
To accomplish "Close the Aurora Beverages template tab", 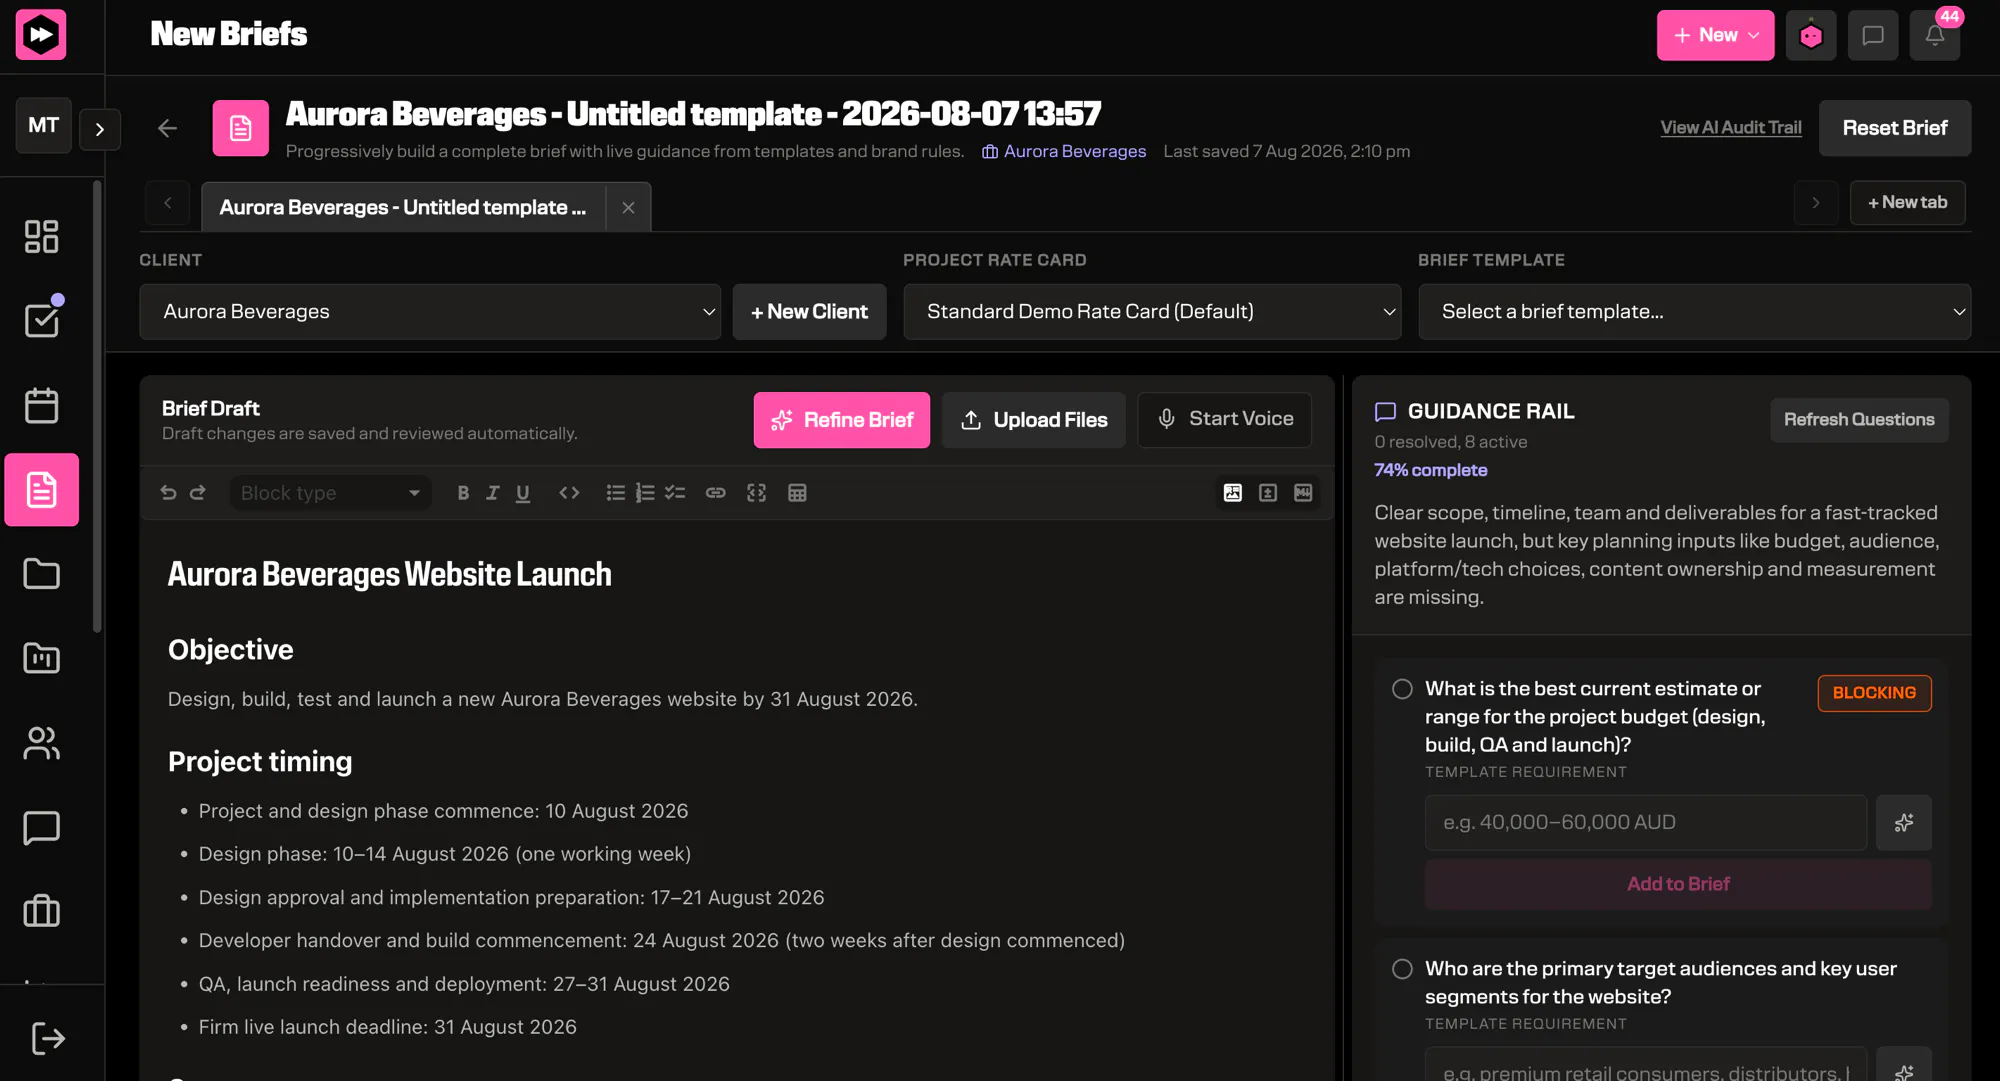I will pos(628,207).
